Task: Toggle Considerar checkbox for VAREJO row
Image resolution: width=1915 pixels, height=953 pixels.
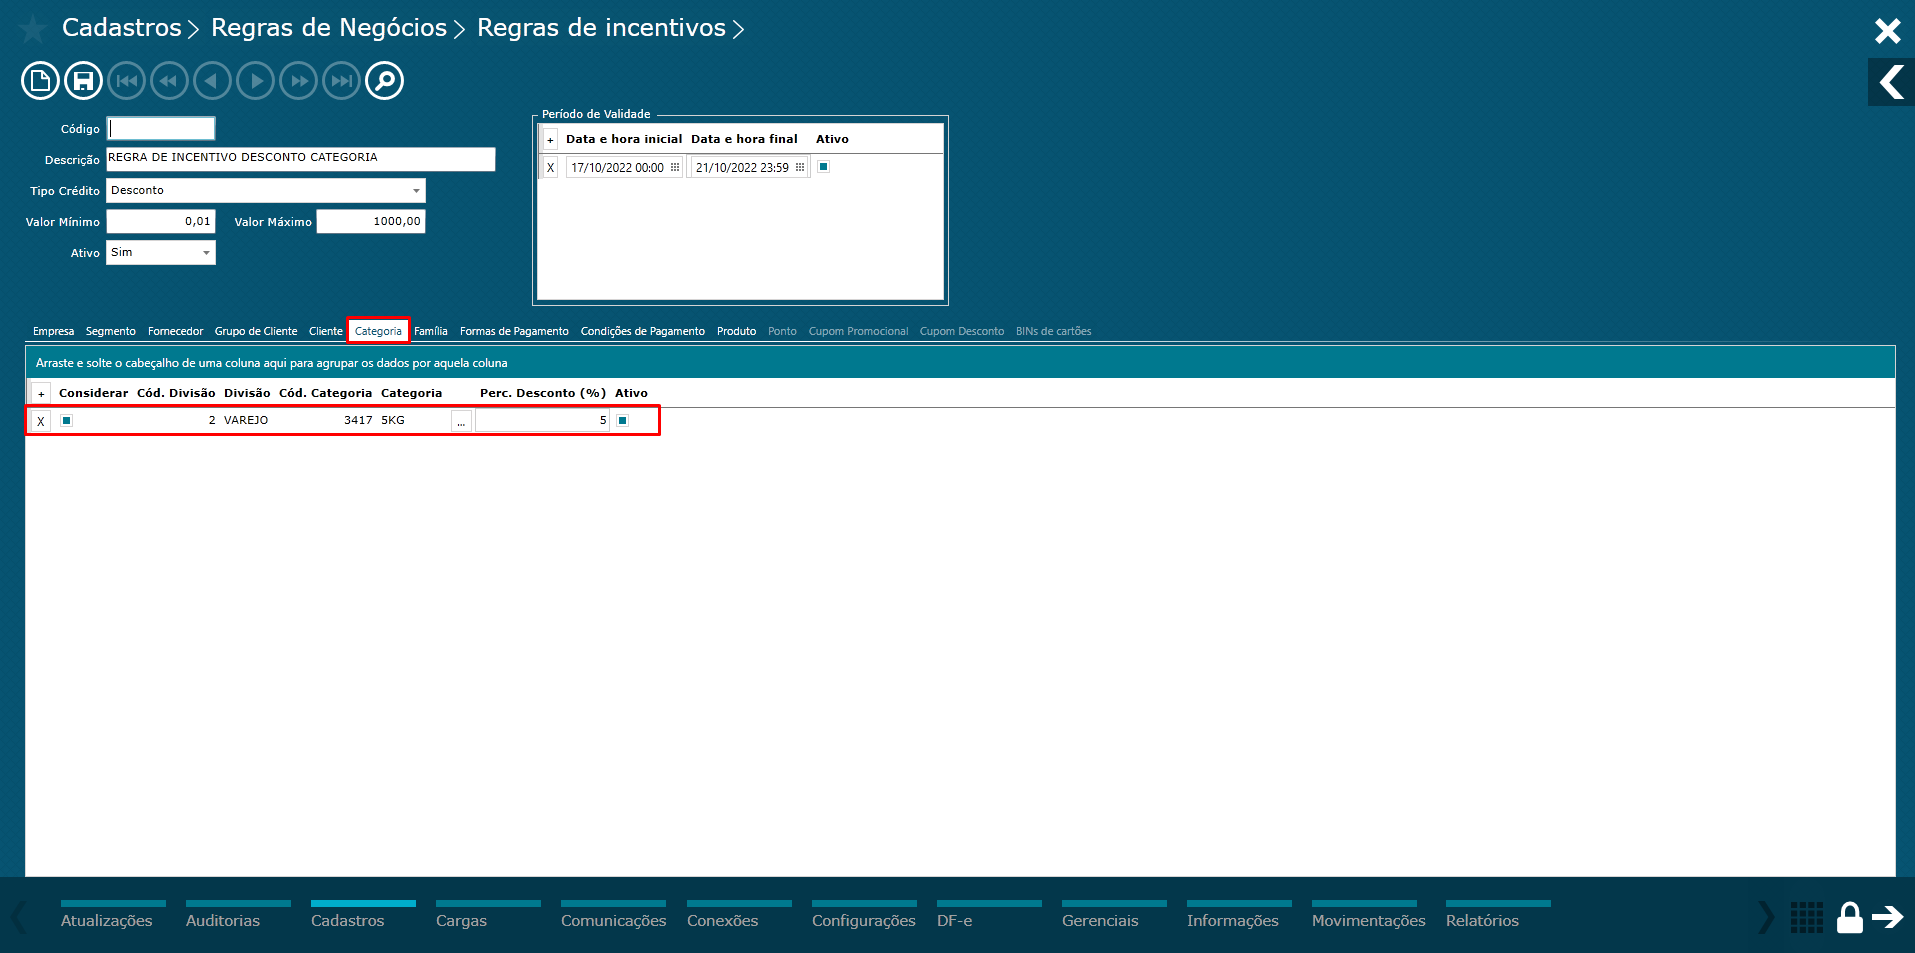Action: pos(66,421)
